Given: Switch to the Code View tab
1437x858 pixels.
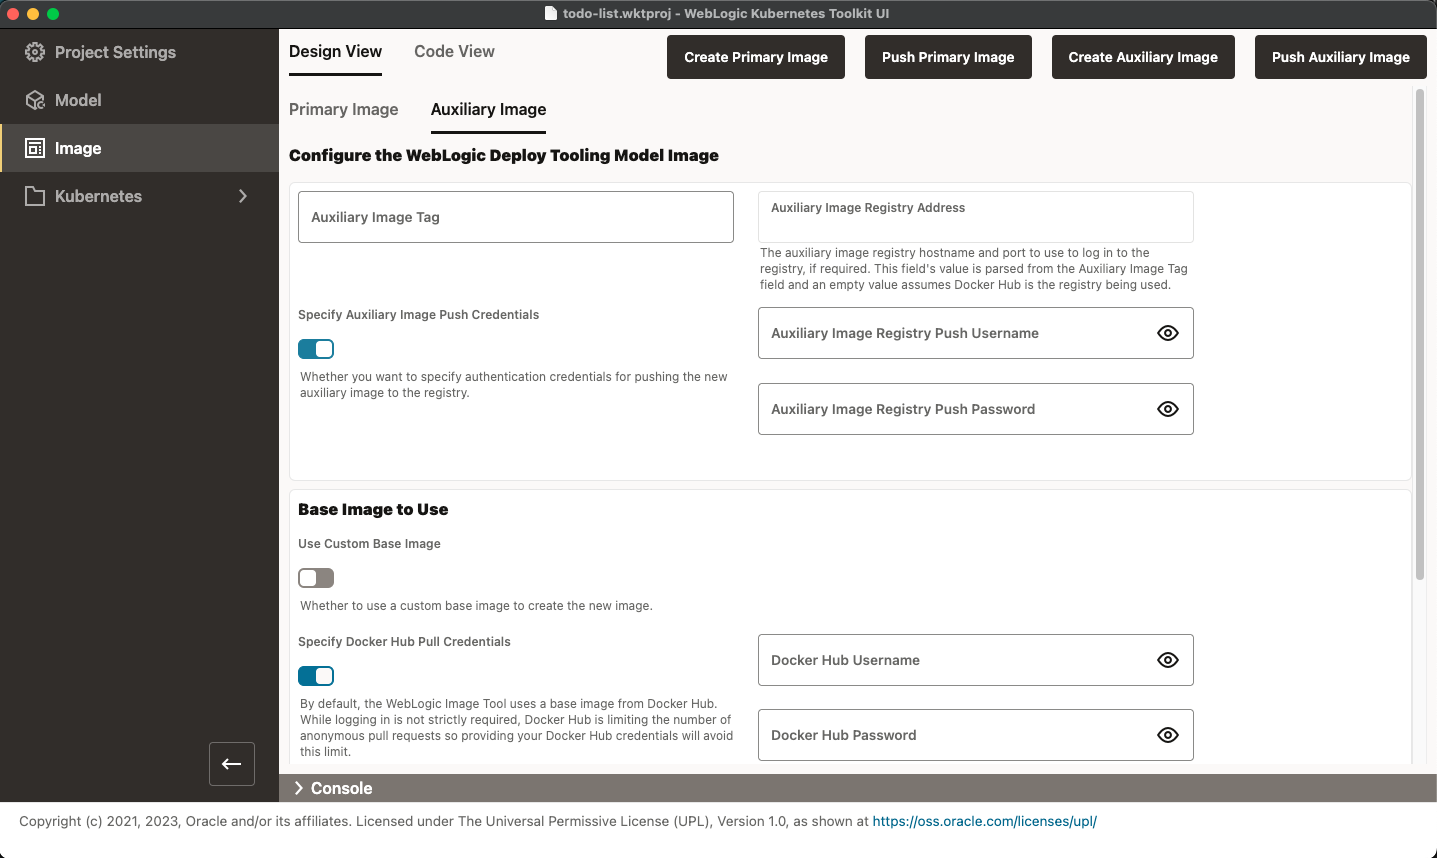Looking at the screenshot, I should click(x=454, y=52).
